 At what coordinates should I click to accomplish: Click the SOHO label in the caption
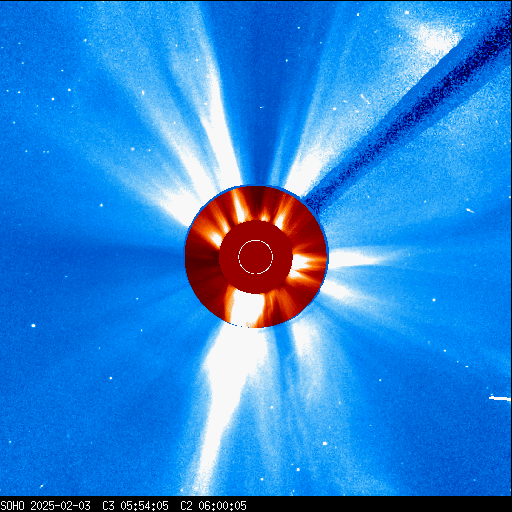[x=12, y=505]
